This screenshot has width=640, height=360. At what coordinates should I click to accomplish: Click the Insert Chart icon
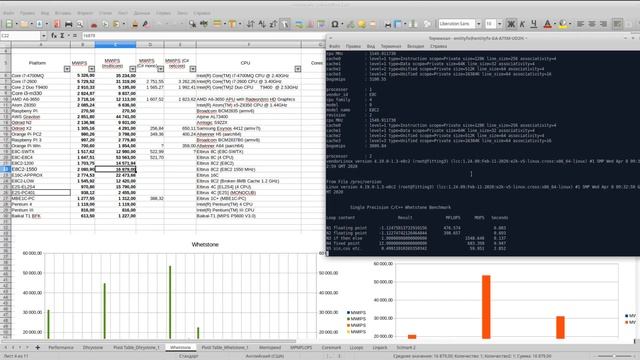coord(310,24)
